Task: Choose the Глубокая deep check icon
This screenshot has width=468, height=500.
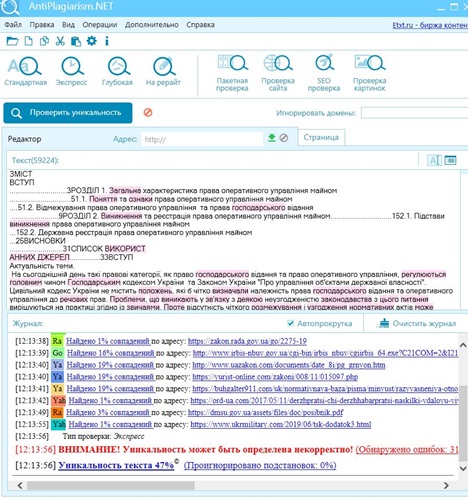Action: pyautogui.click(x=117, y=71)
